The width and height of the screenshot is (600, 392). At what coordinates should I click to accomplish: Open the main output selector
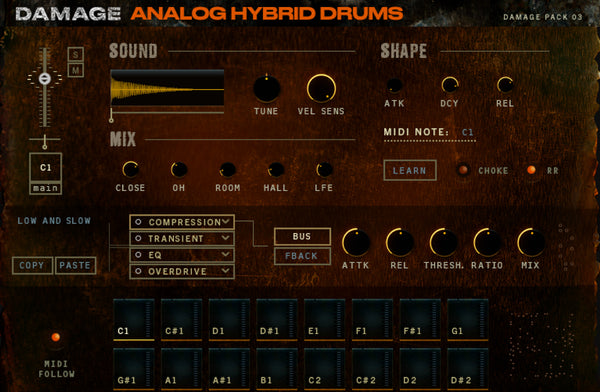pyautogui.click(x=46, y=188)
